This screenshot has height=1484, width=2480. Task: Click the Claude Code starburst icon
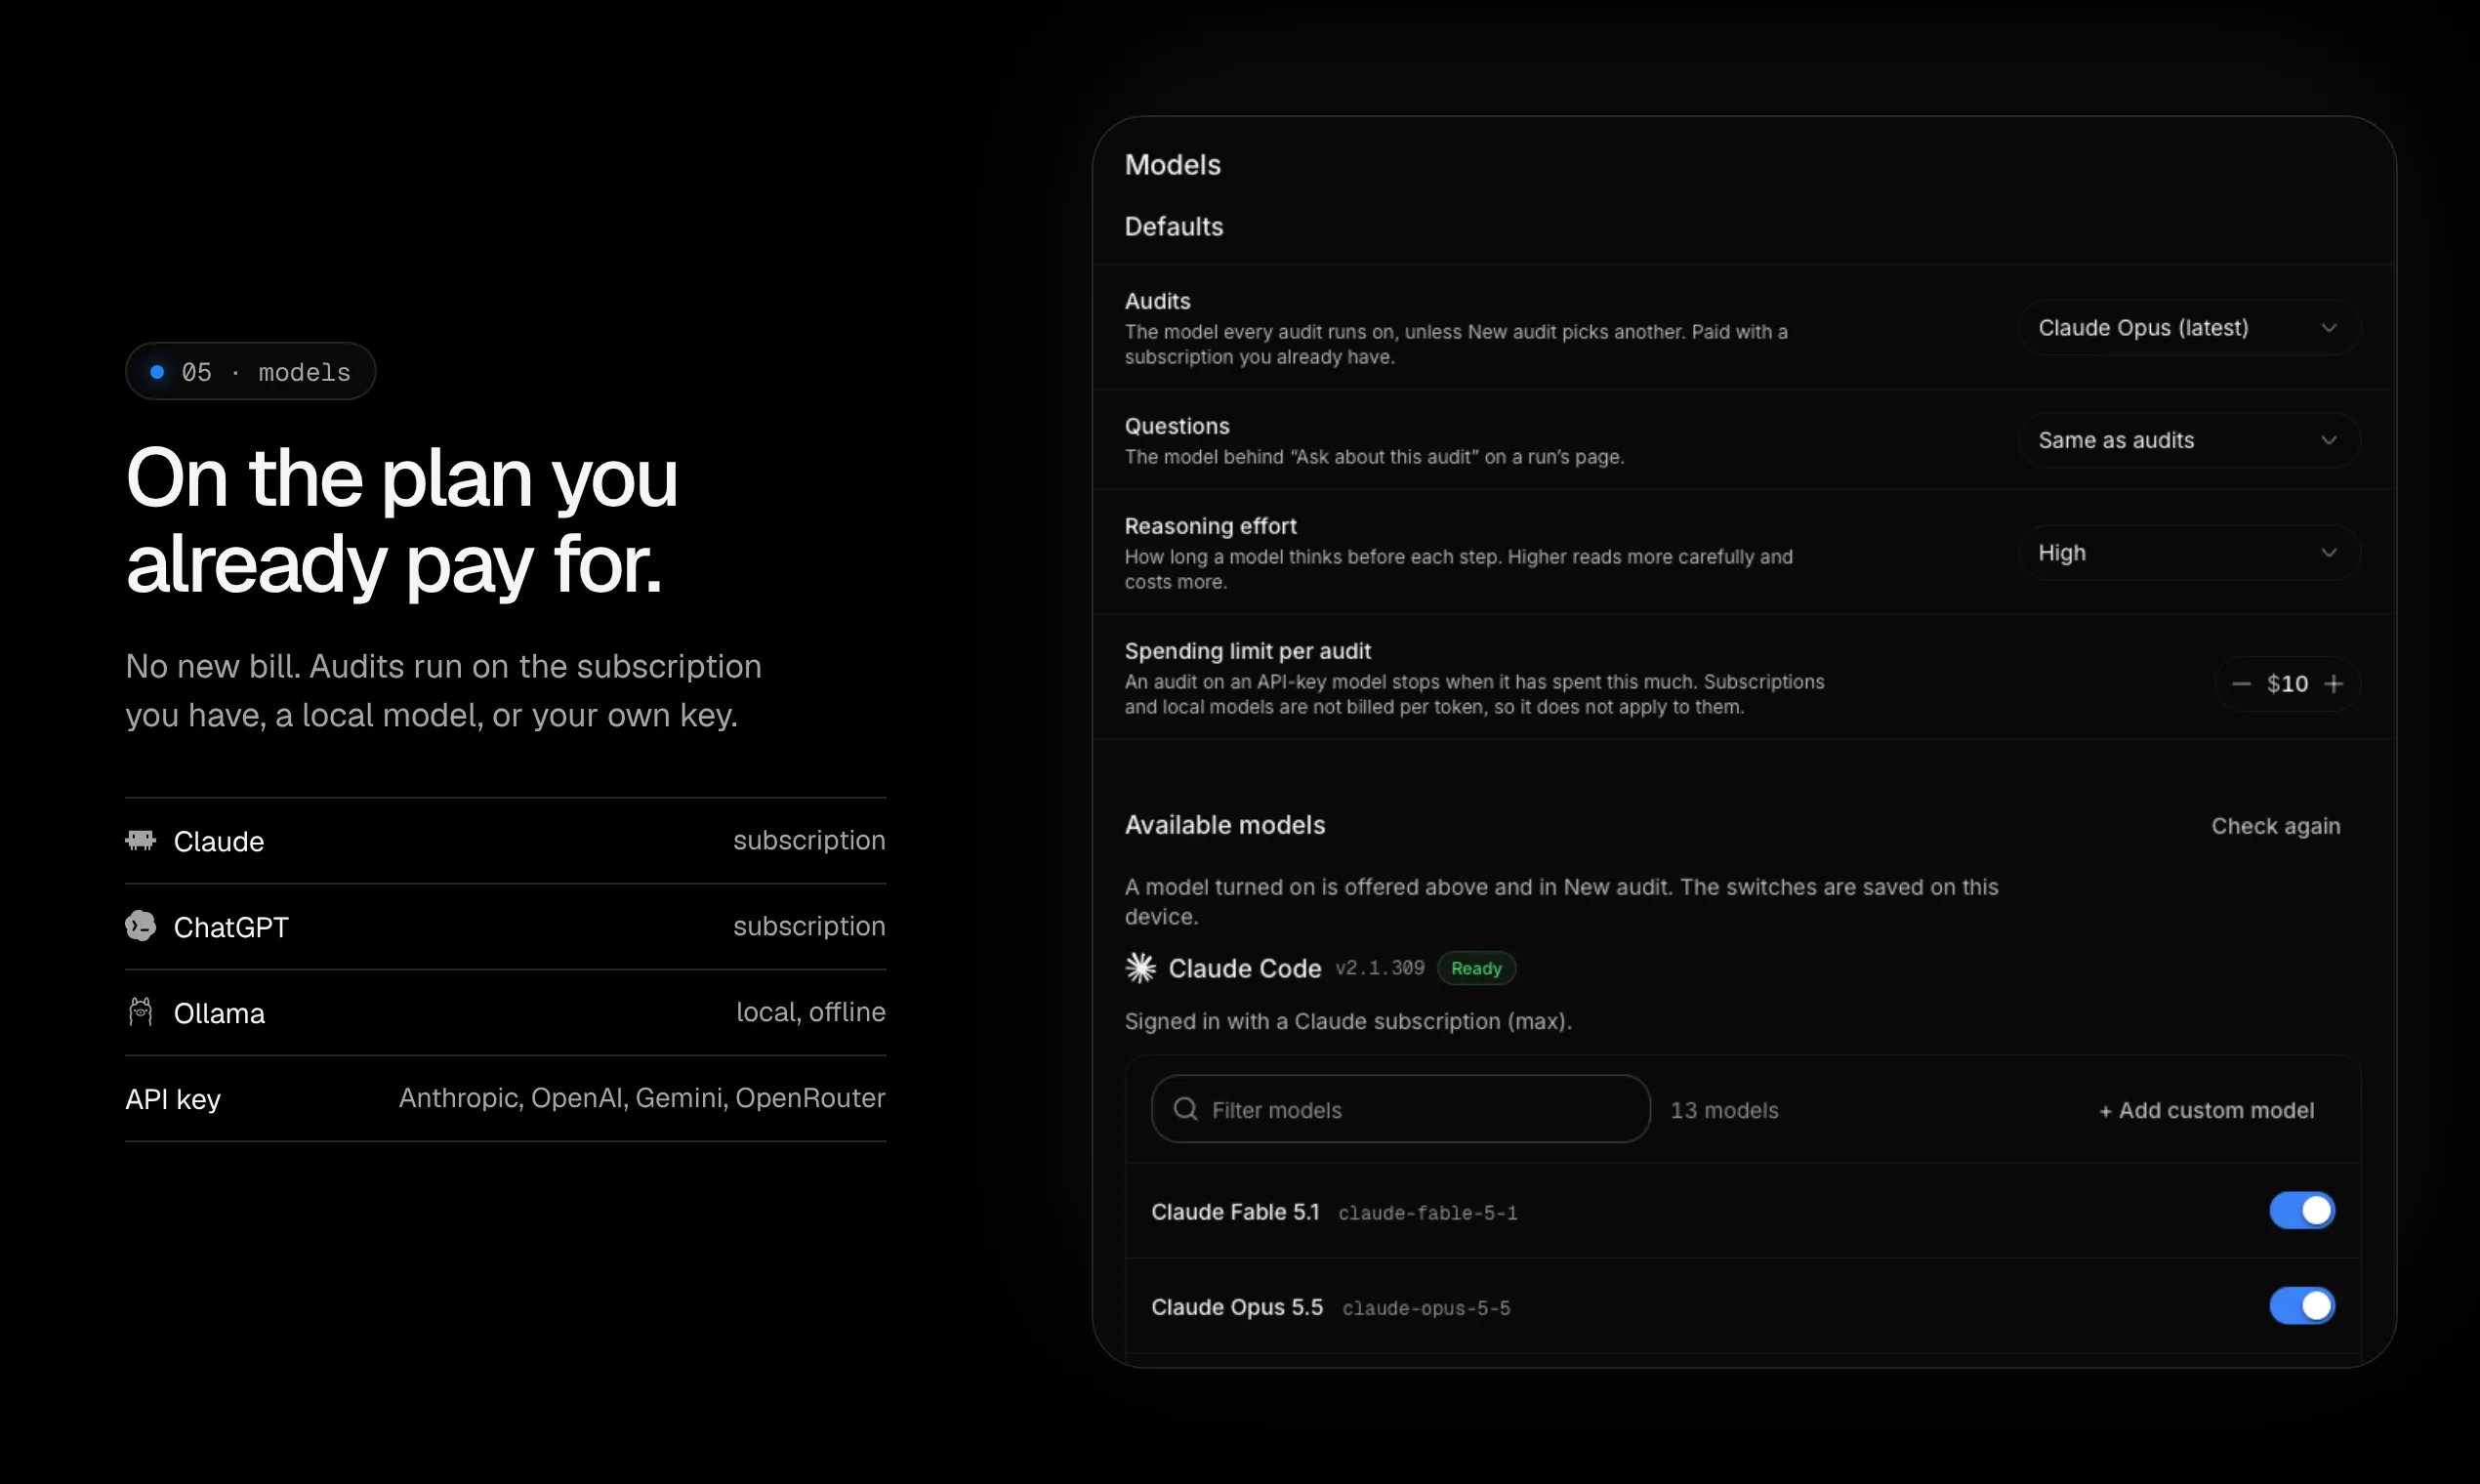click(x=1141, y=968)
